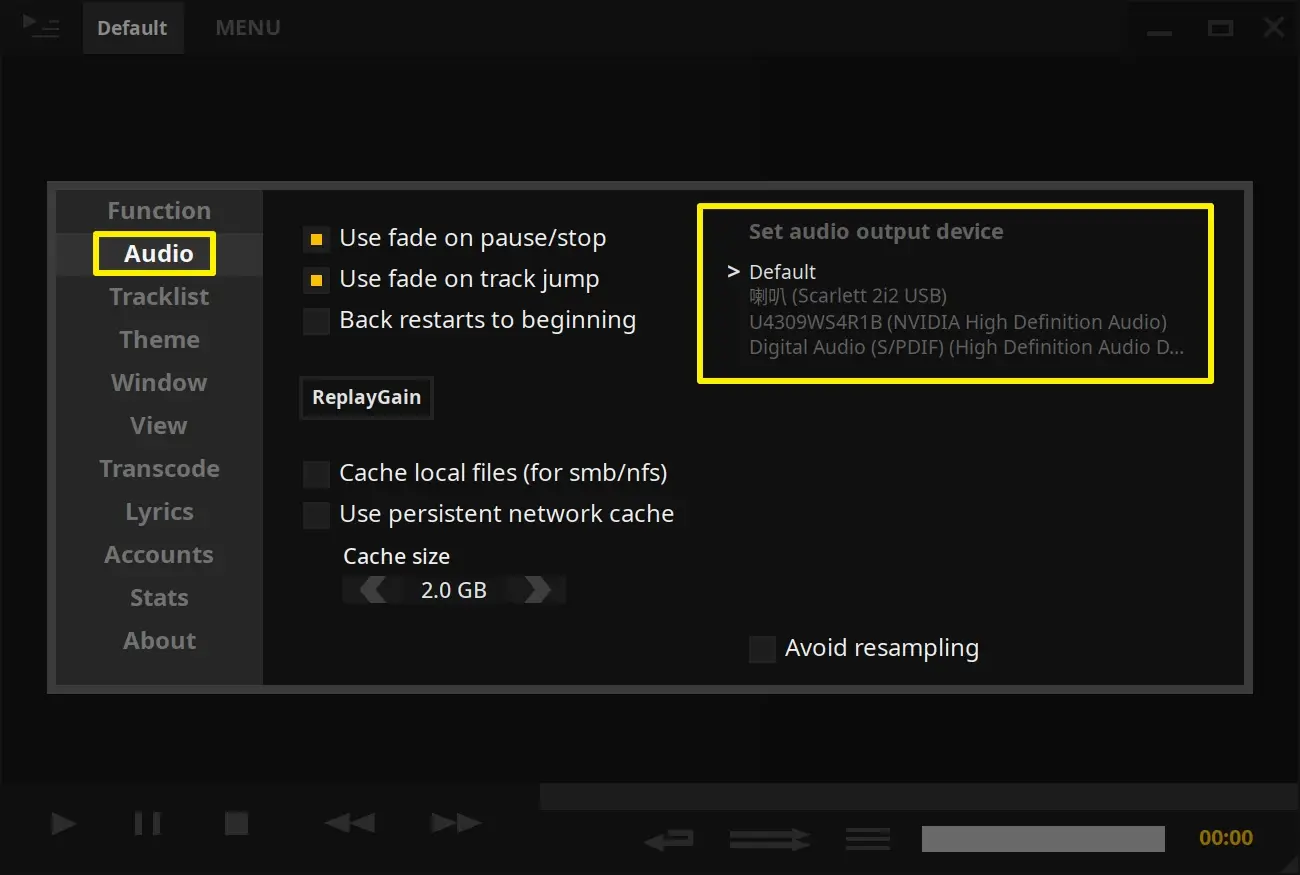Open the MENU item in the top bar
Image resolution: width=1300 pixels, height=875 pixels.
coord(248,28)
